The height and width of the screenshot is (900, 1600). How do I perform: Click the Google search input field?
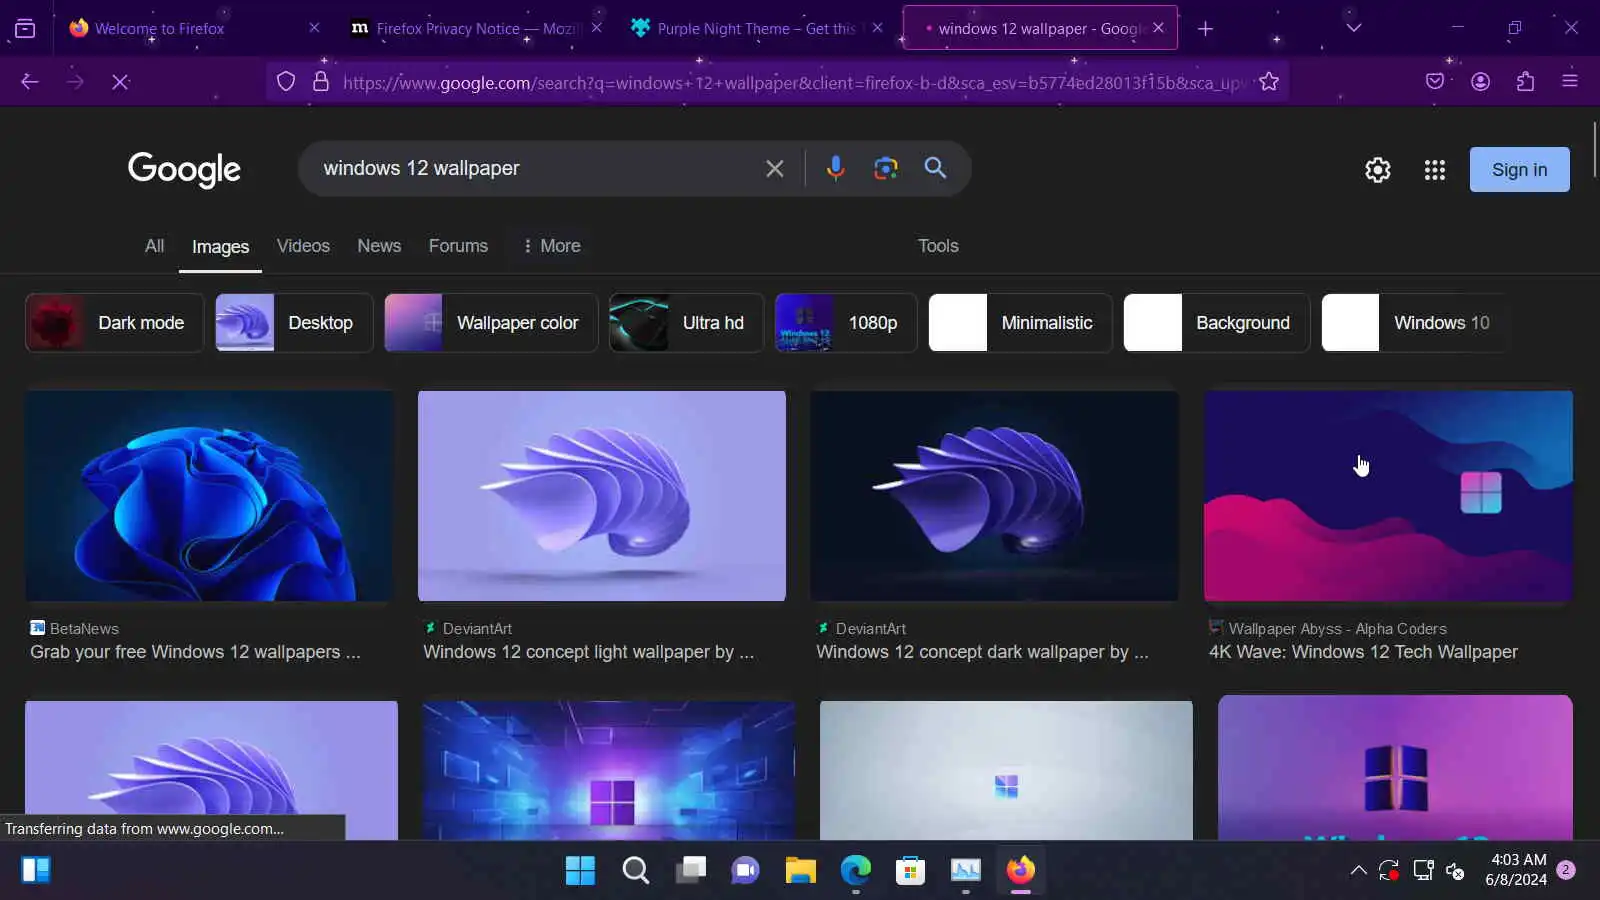tap(535, 168)
